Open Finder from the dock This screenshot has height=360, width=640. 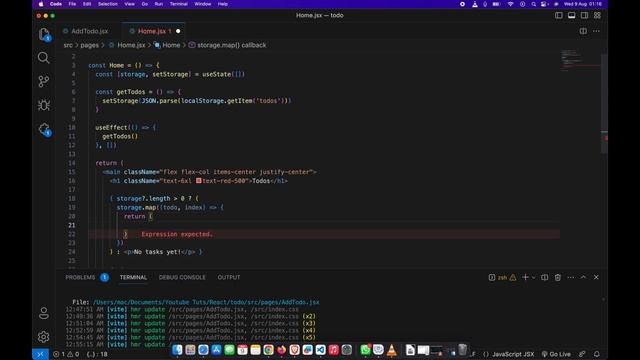pos(177,350)
